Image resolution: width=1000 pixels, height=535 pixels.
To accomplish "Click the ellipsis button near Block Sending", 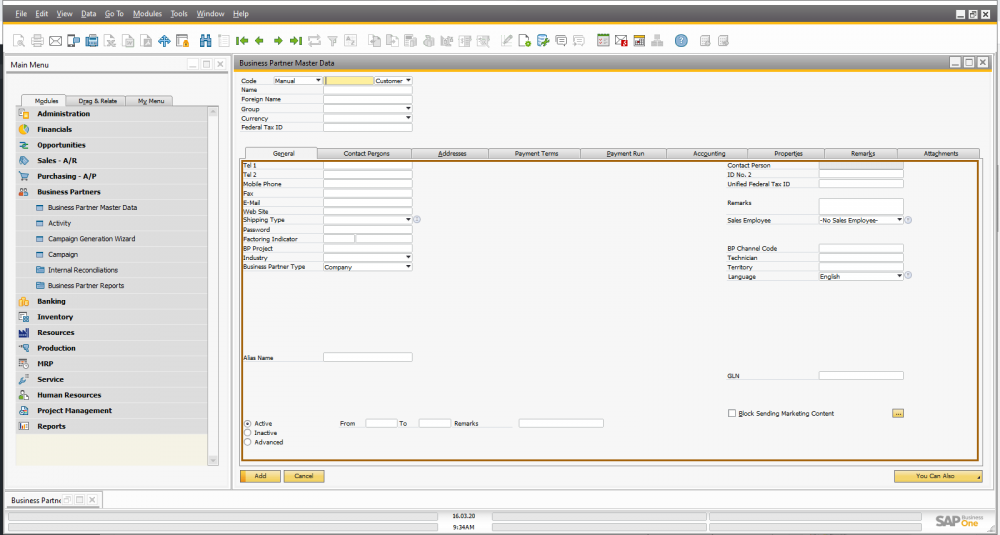I will (x=898, y=413).
